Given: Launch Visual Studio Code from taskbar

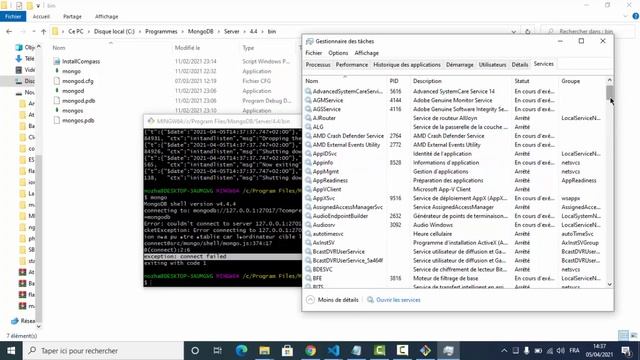Looking at the screenshot, I should tap(333, 351).
